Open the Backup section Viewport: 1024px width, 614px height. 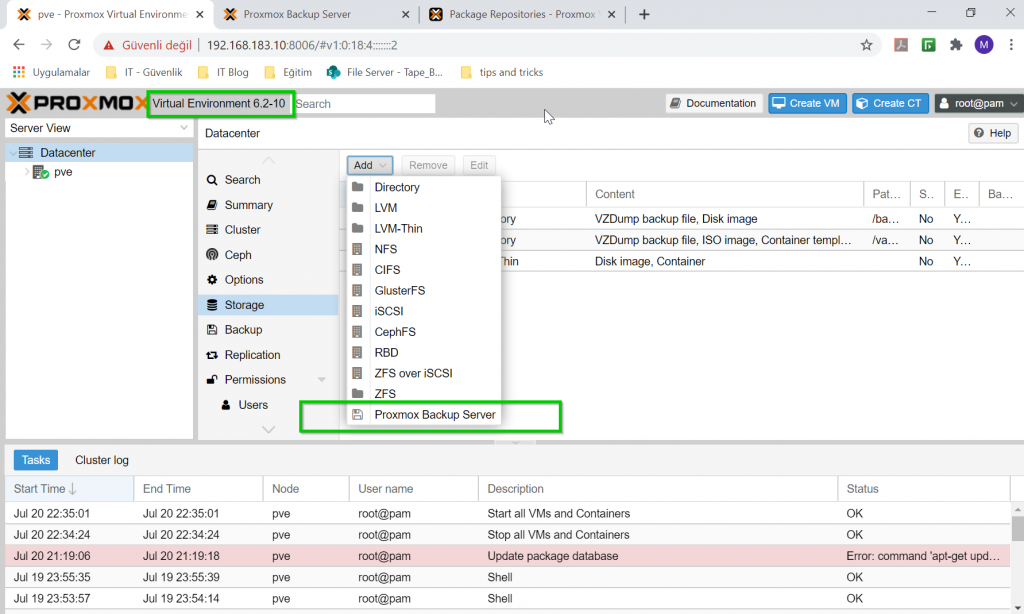(268, 330)
